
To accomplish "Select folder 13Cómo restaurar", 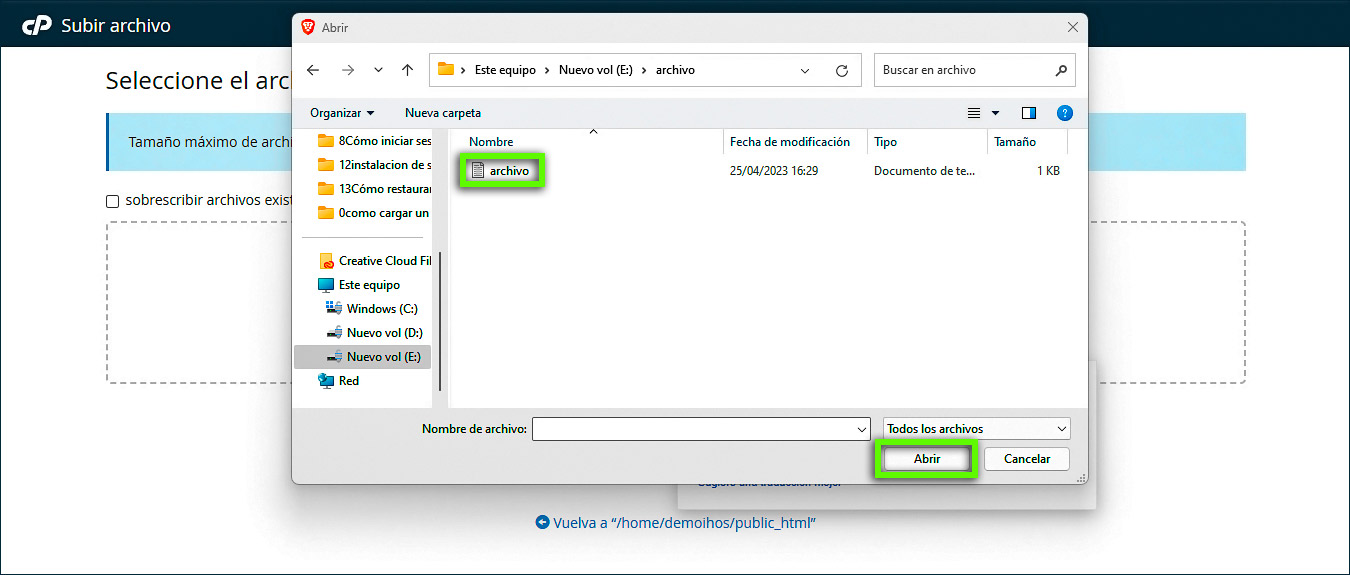I will click(x=374, y=189).
